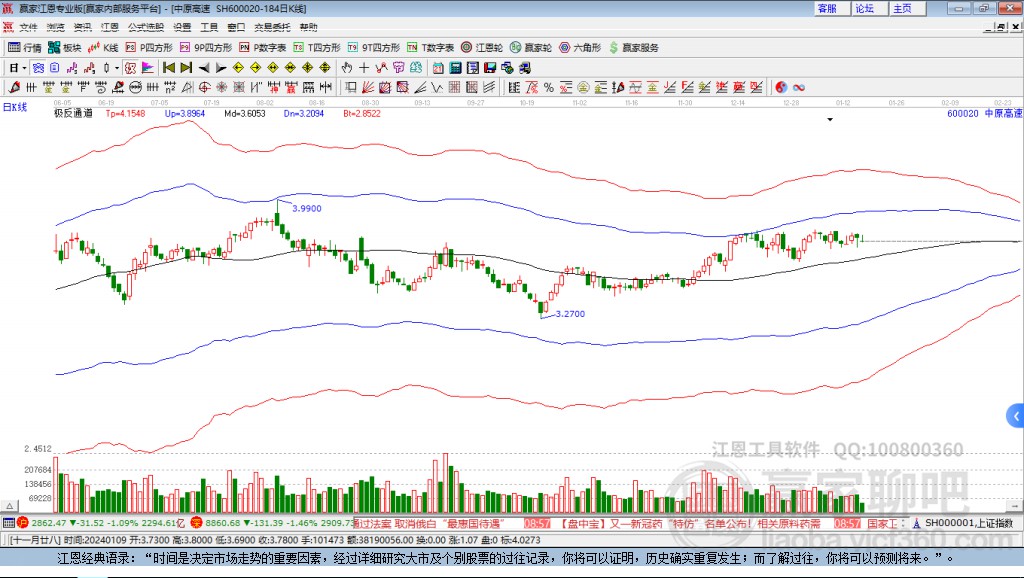Open the 公式选股 menu
This screenshot has width=1024, height=578.
tap(145, 27)
